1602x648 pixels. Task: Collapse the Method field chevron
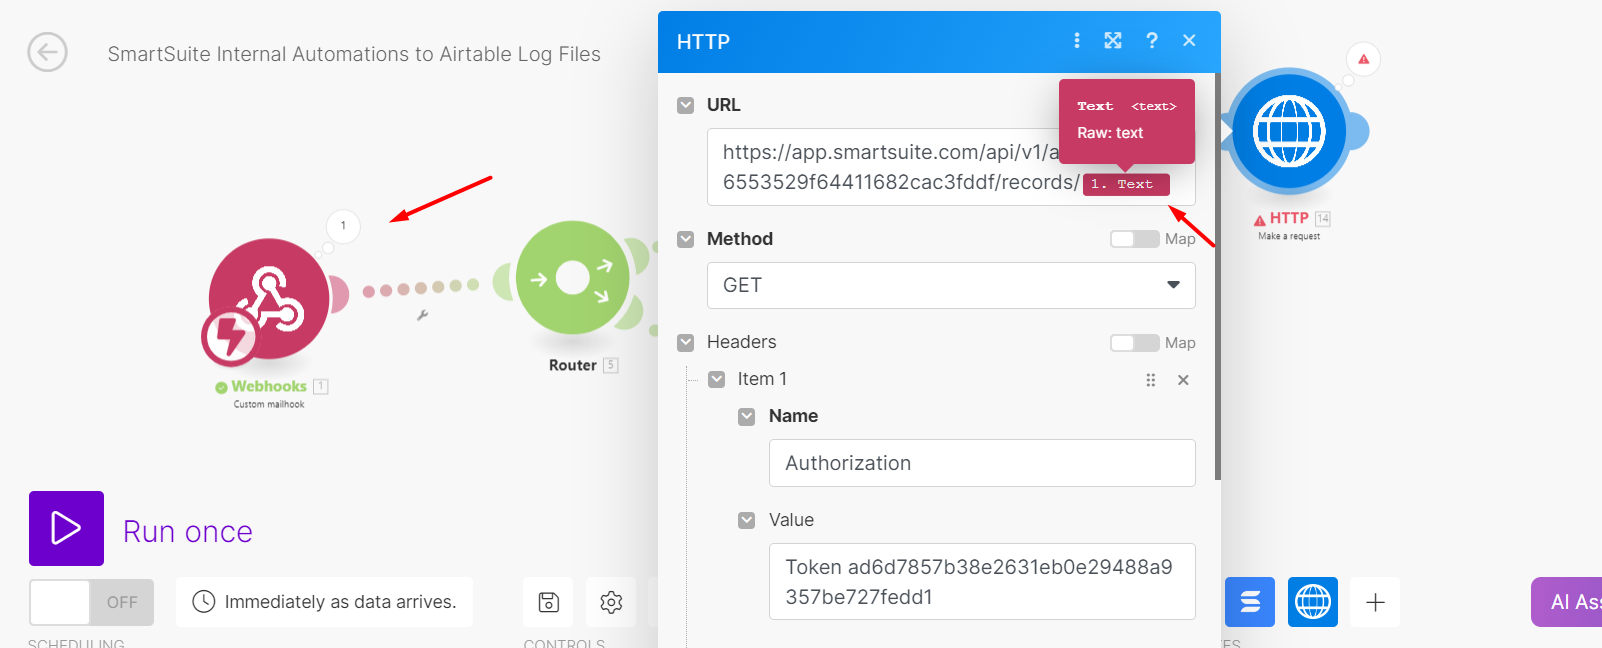click(685, 239)
